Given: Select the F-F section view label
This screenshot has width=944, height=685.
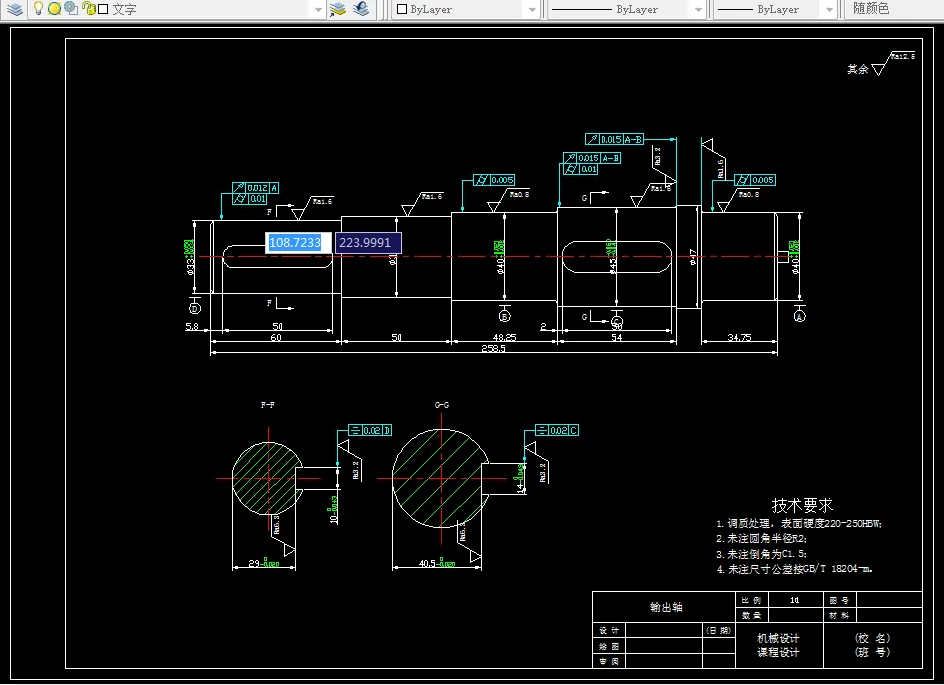Looking at the screenshot, I should [x=268, y=405].
